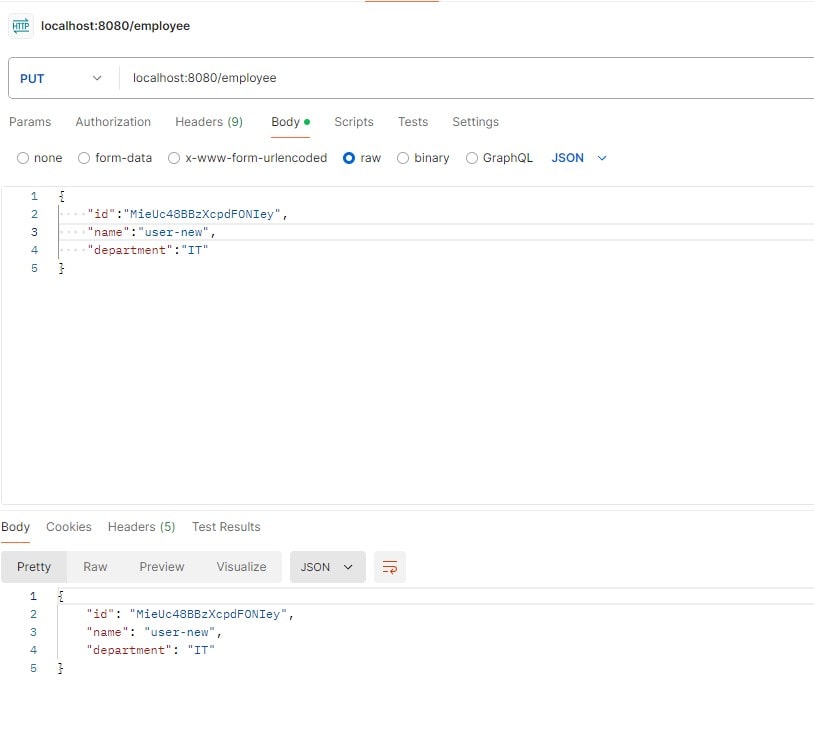Select x-www-form-urlencoded radio option
This screenshot has height=752, width=814.
(x=174, y=158)
